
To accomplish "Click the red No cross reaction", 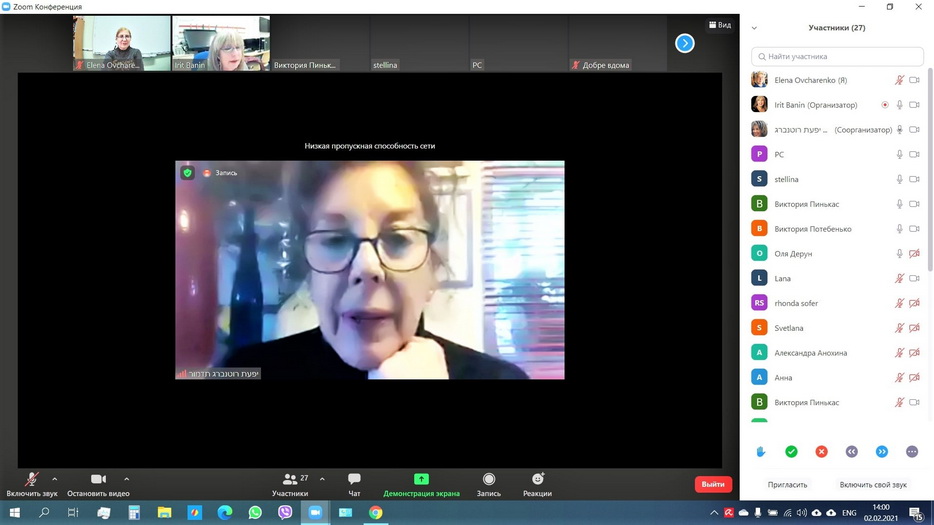I will tap(821, 452).
